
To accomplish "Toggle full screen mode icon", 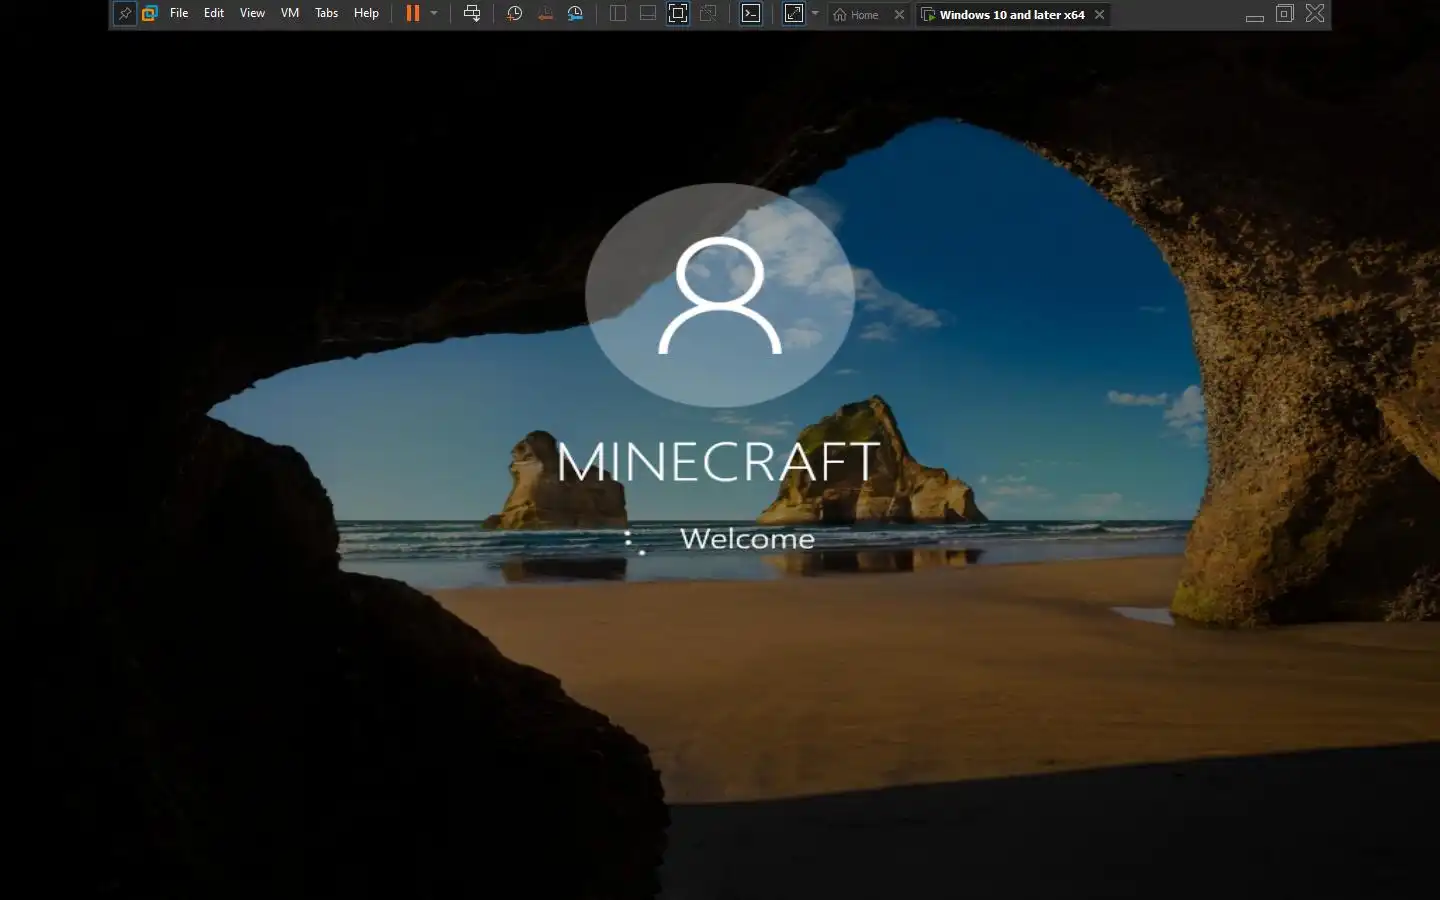I will pyautogui.click(x=678, y=14).
